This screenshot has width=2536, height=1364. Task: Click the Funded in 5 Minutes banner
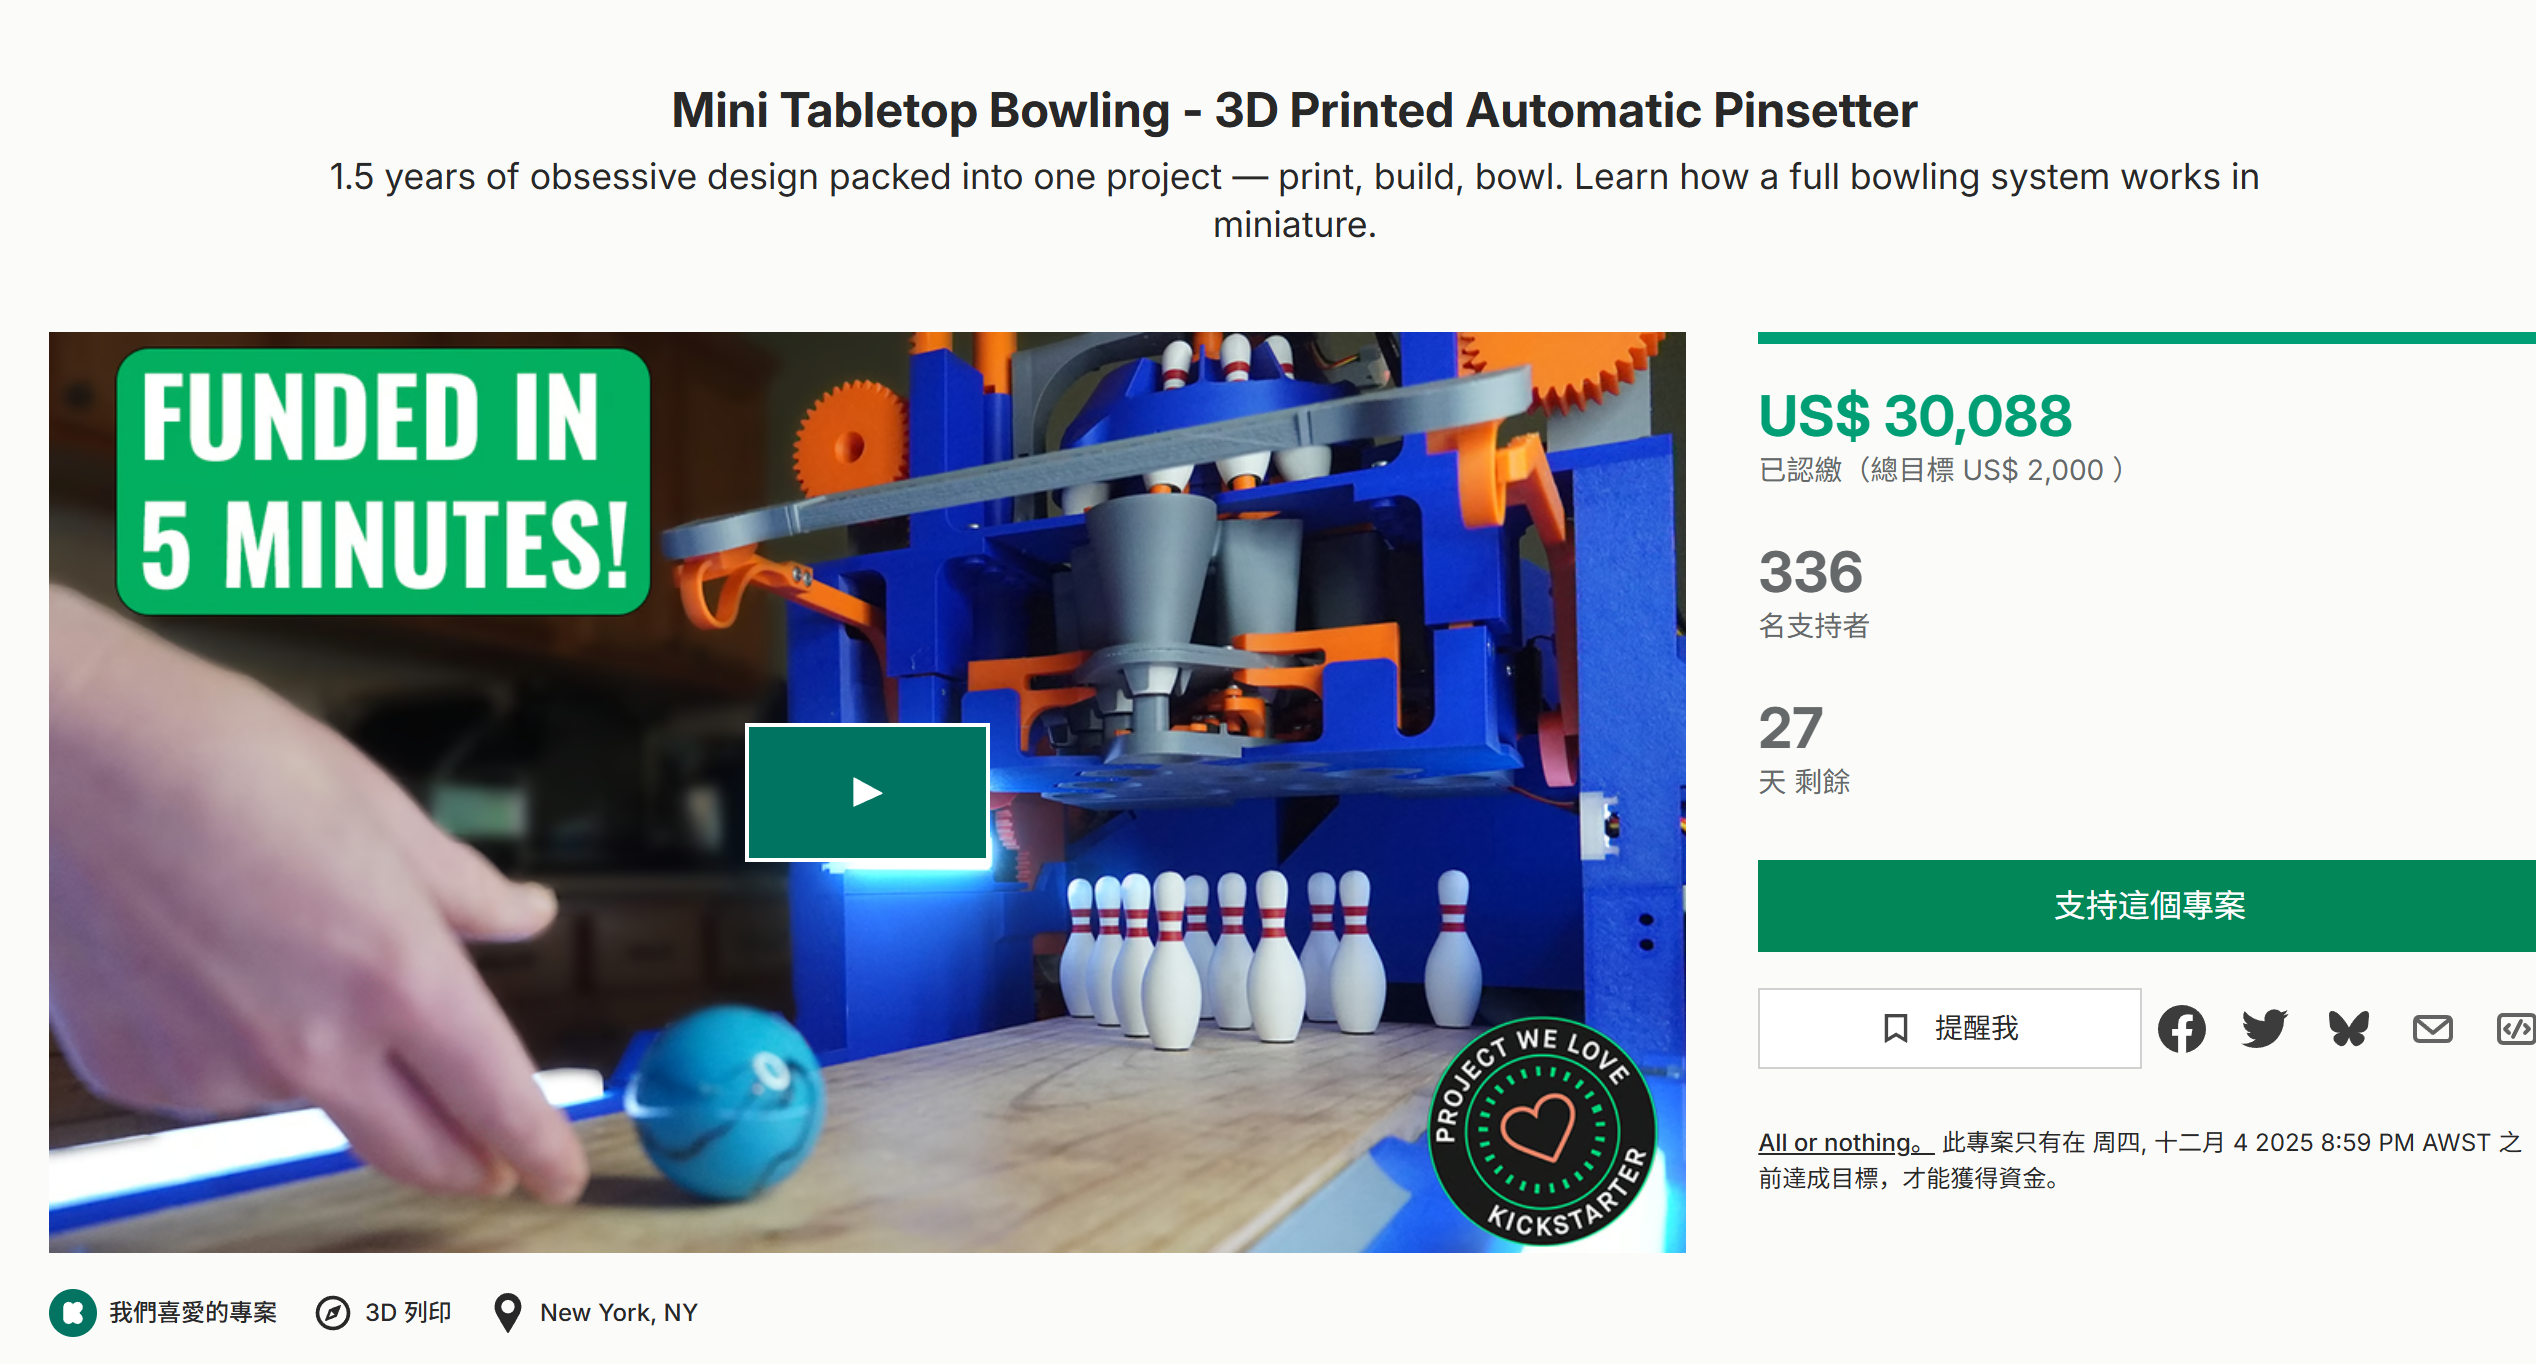(383, 481)
